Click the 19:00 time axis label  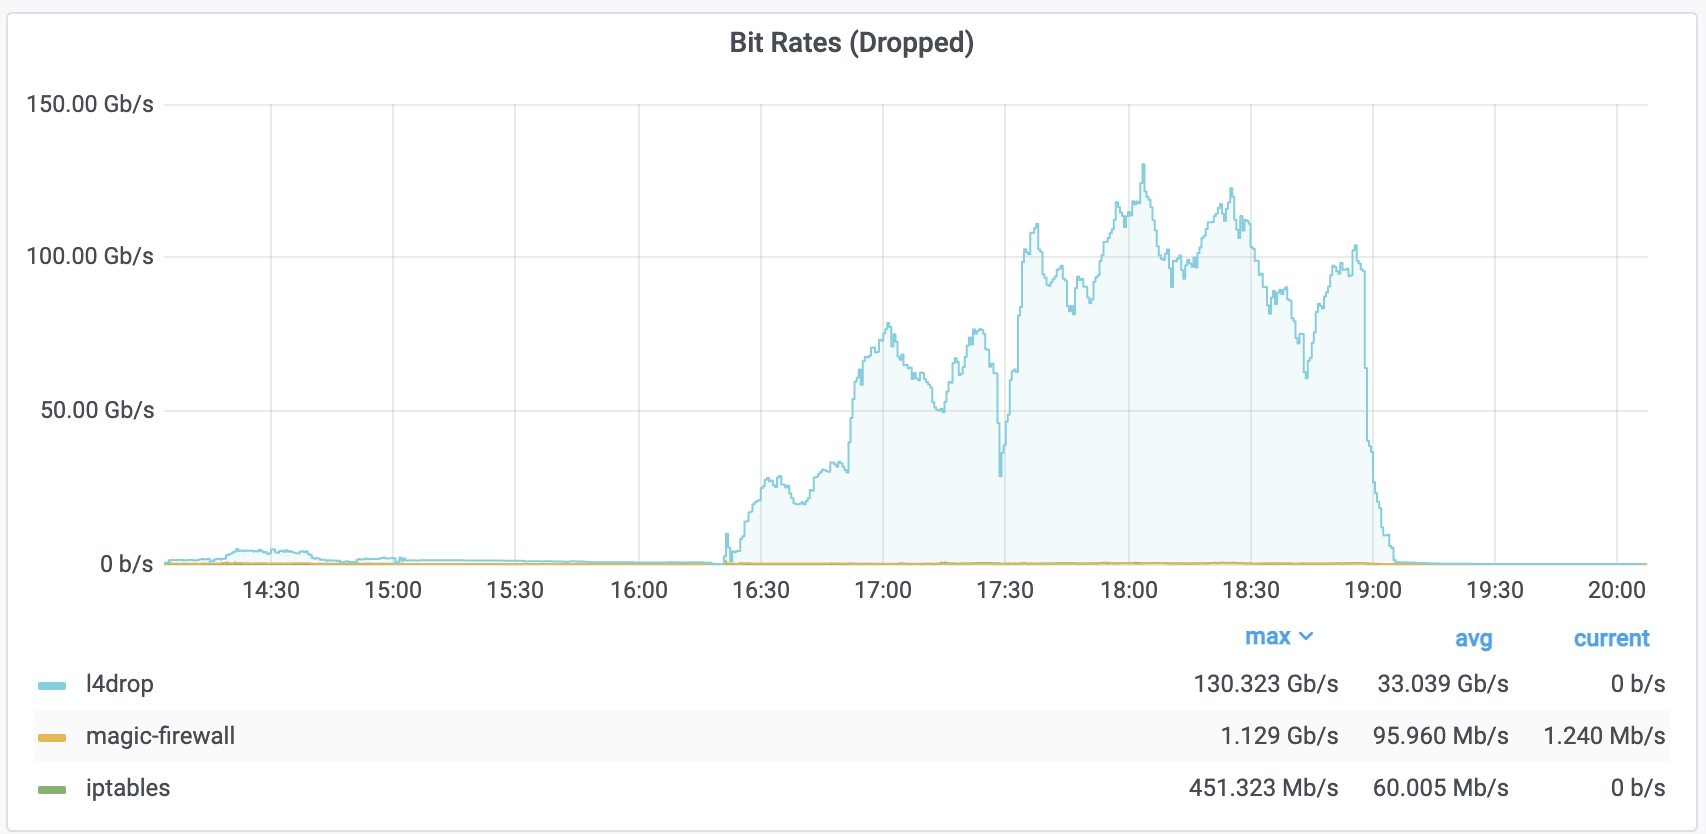click(1373, 590)
